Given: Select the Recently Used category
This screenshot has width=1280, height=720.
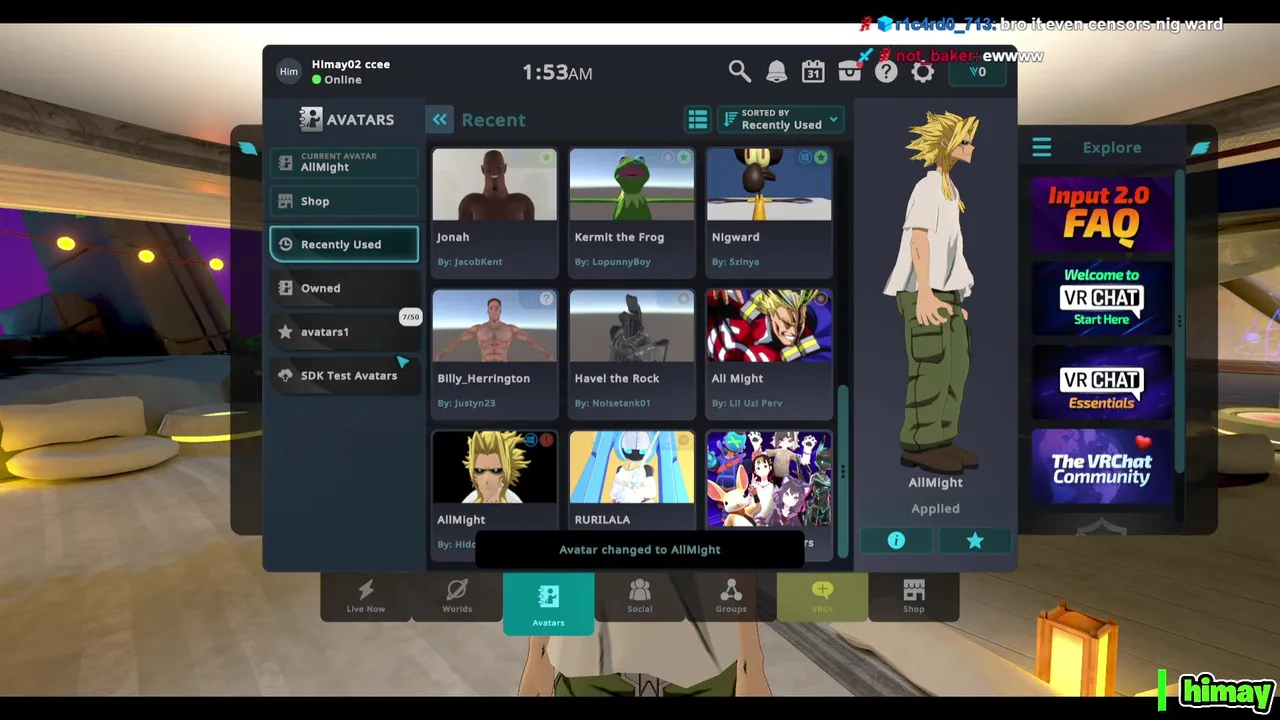Looking at the screenshot, I should coord(344,244).
